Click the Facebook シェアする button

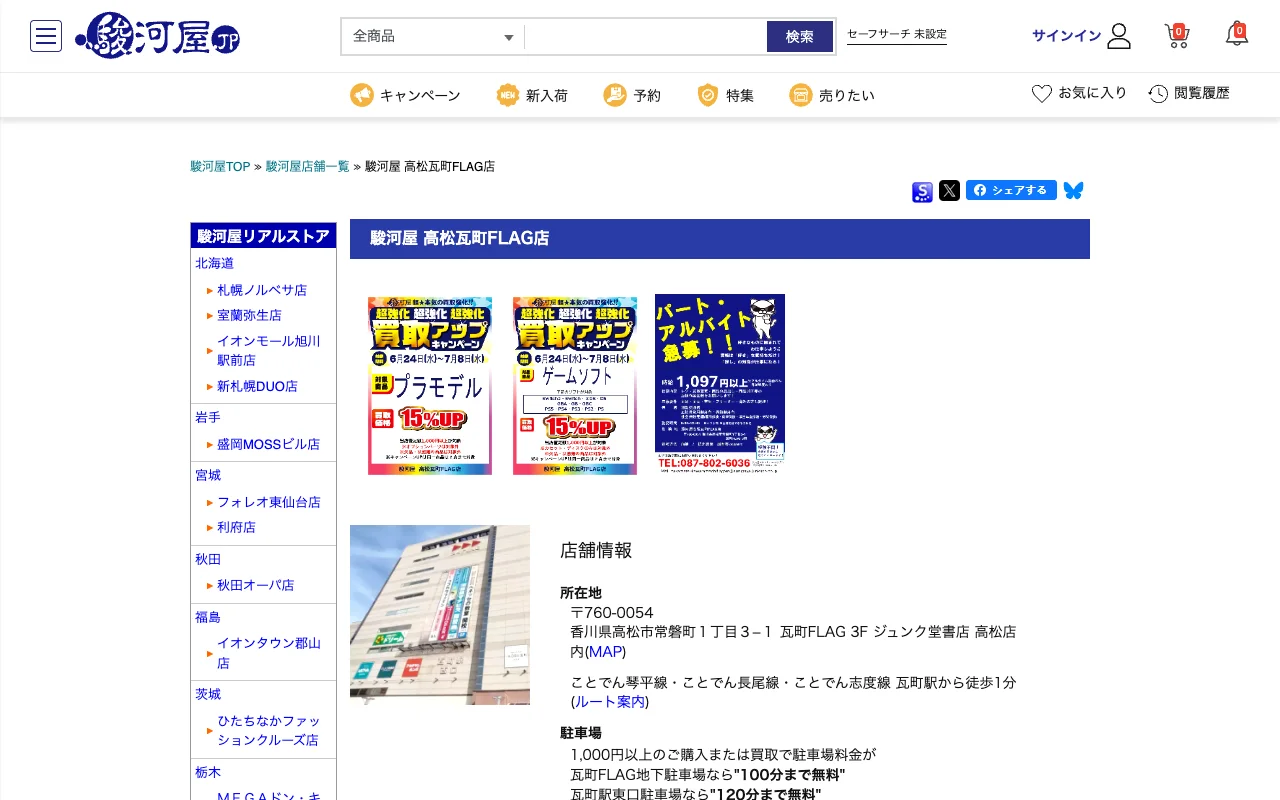coord(1011,190)
